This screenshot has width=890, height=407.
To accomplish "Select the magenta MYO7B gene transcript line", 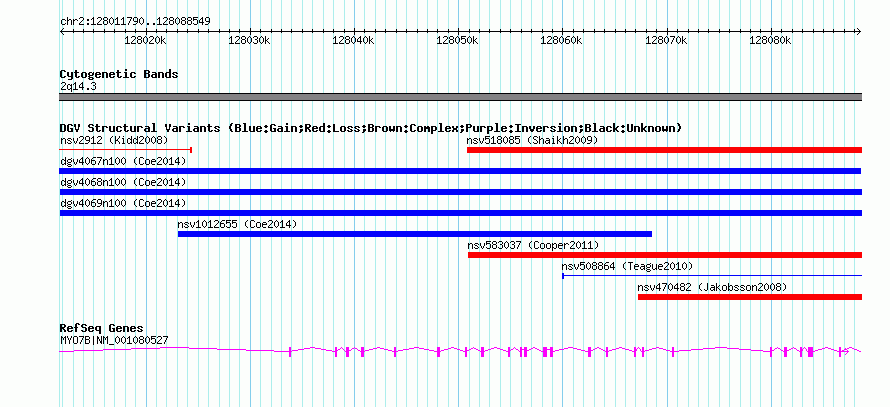I will 460,352.
